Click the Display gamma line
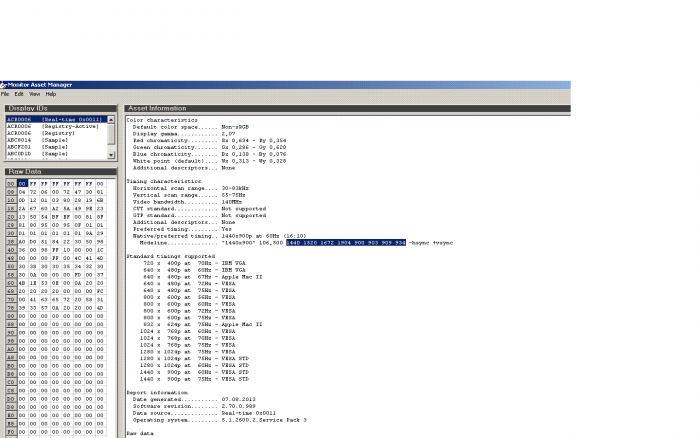Image resolution: width=700 pixels, height=438 pixels. (184, 134)
